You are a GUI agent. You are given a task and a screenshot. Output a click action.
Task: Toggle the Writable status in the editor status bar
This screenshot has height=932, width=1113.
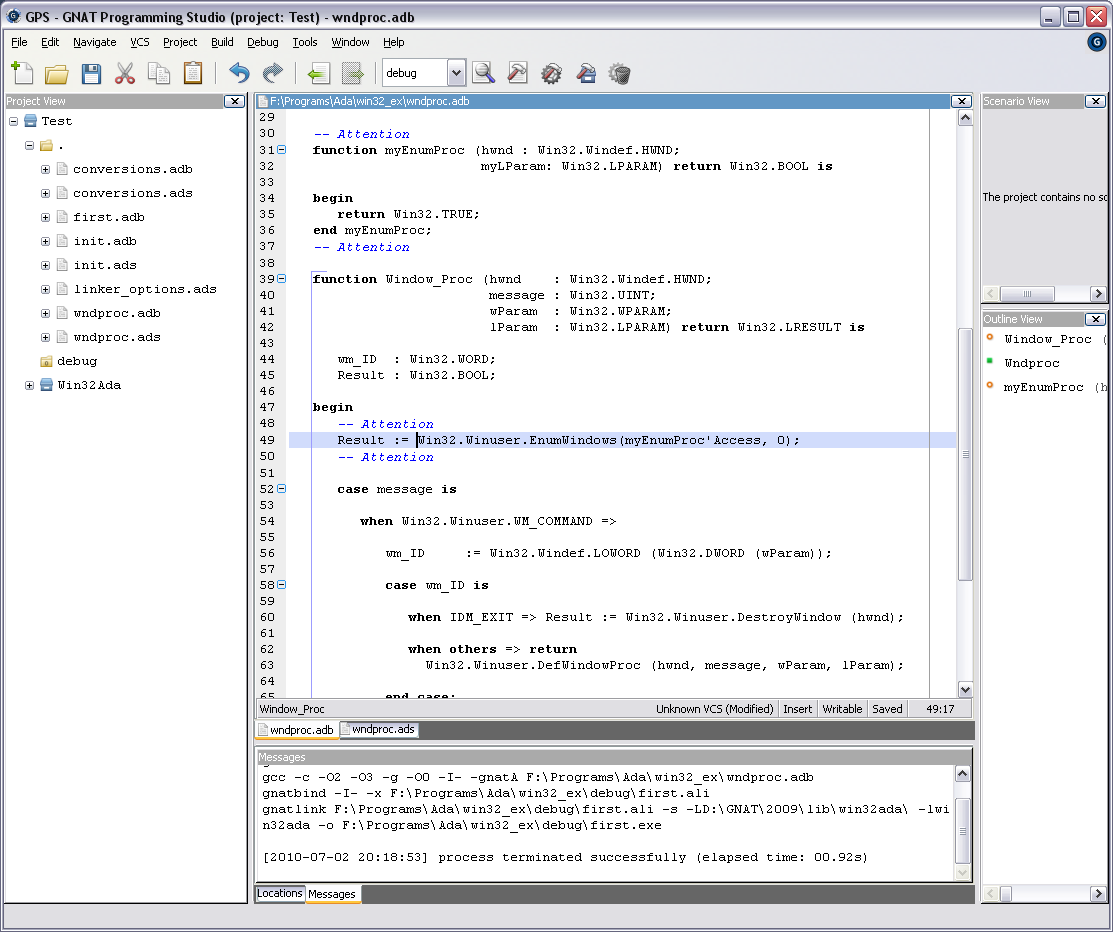pos(842,709)
